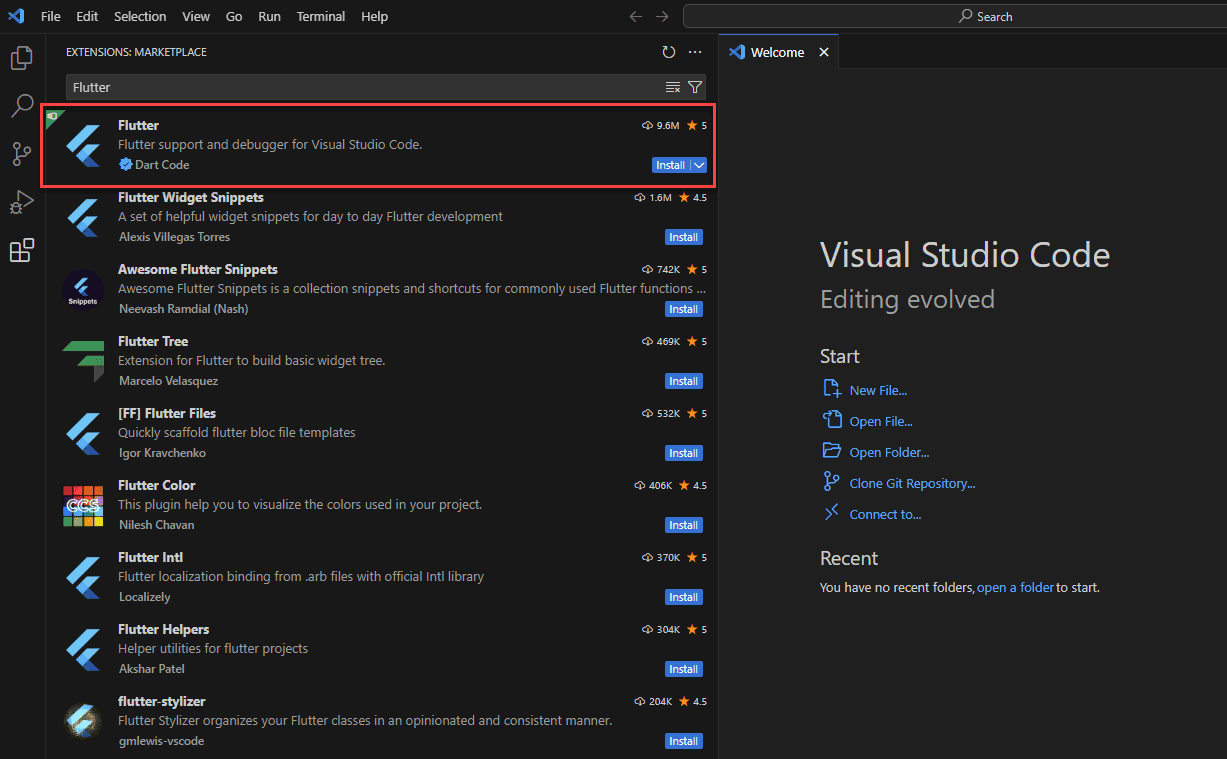This screenshot has height=759, width=1227.
Task: Install the Flutter Color extension
Action: coord(684,525)
